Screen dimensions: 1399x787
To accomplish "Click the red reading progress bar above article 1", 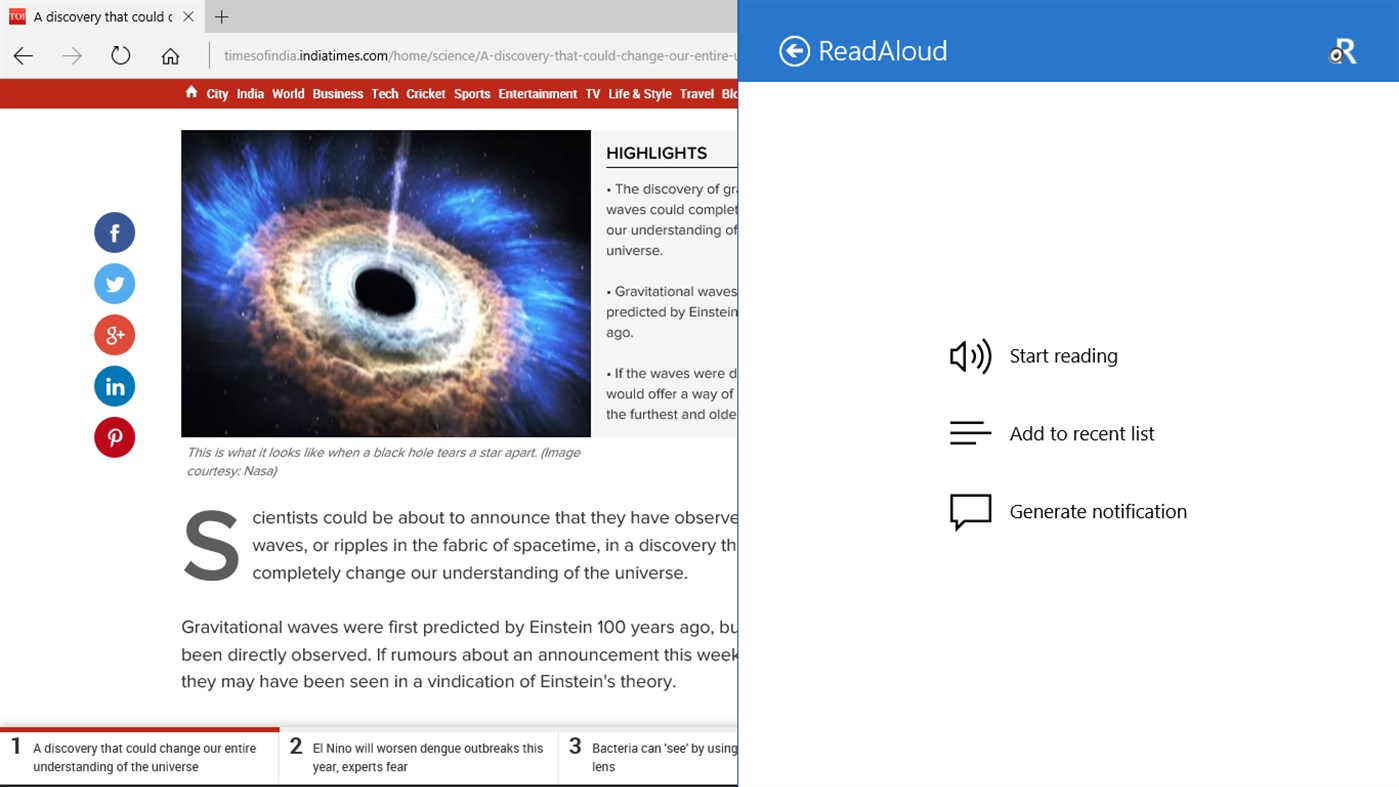I will point(139,728).
